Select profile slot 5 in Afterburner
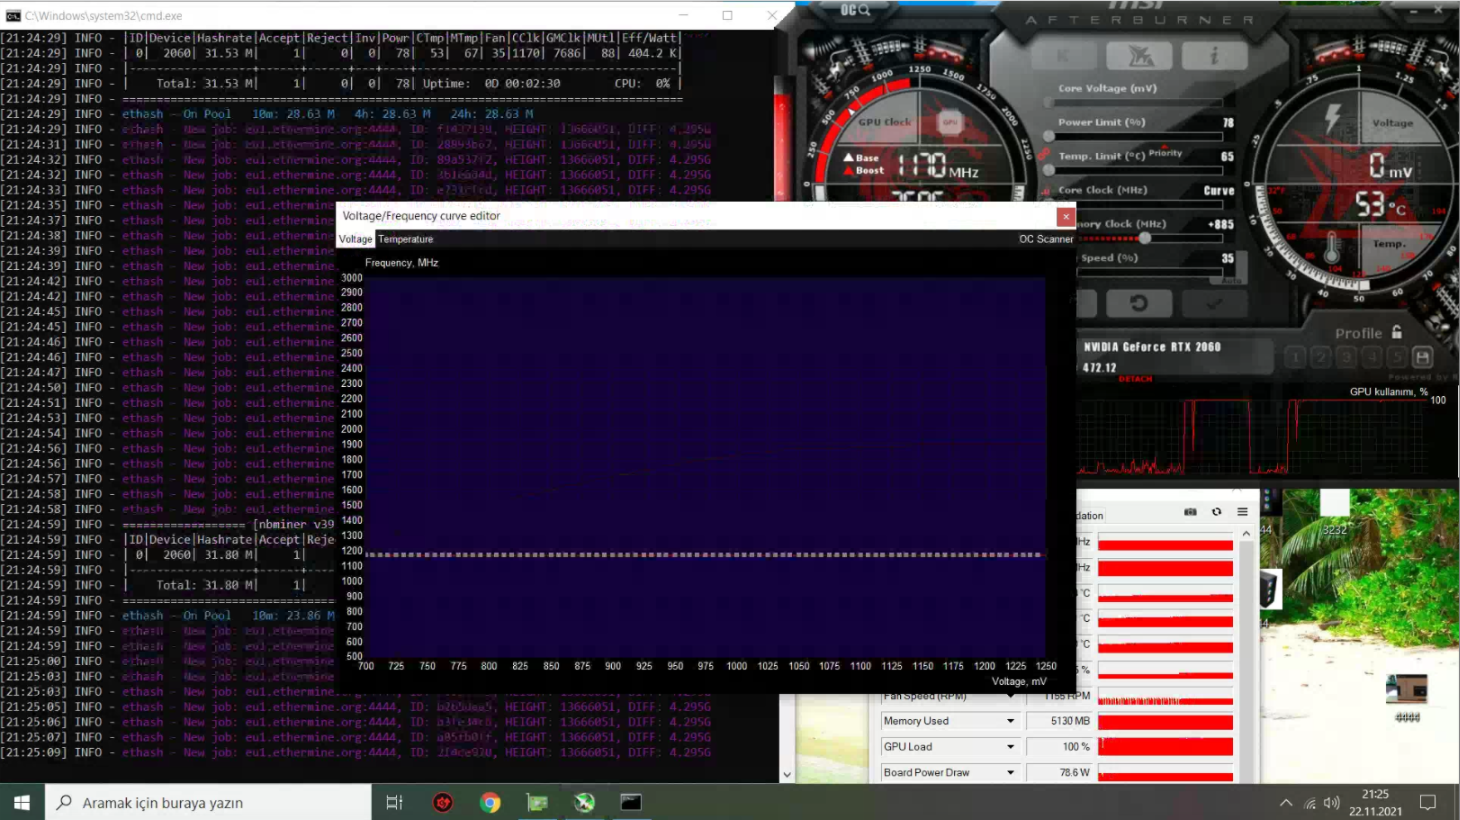Image resolution: width=1460 pixels, height=820 pixels. [x=1397, y=357]
